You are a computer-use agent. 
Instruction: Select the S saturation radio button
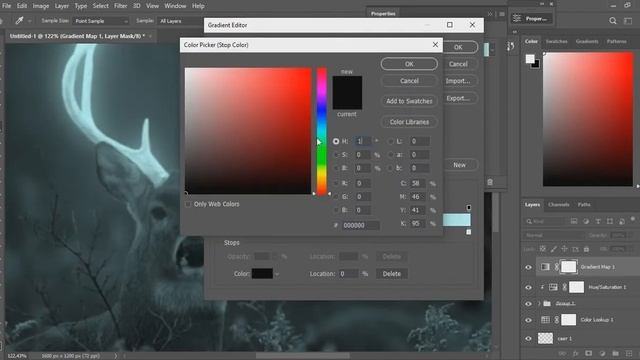click(x=336, y=155)
